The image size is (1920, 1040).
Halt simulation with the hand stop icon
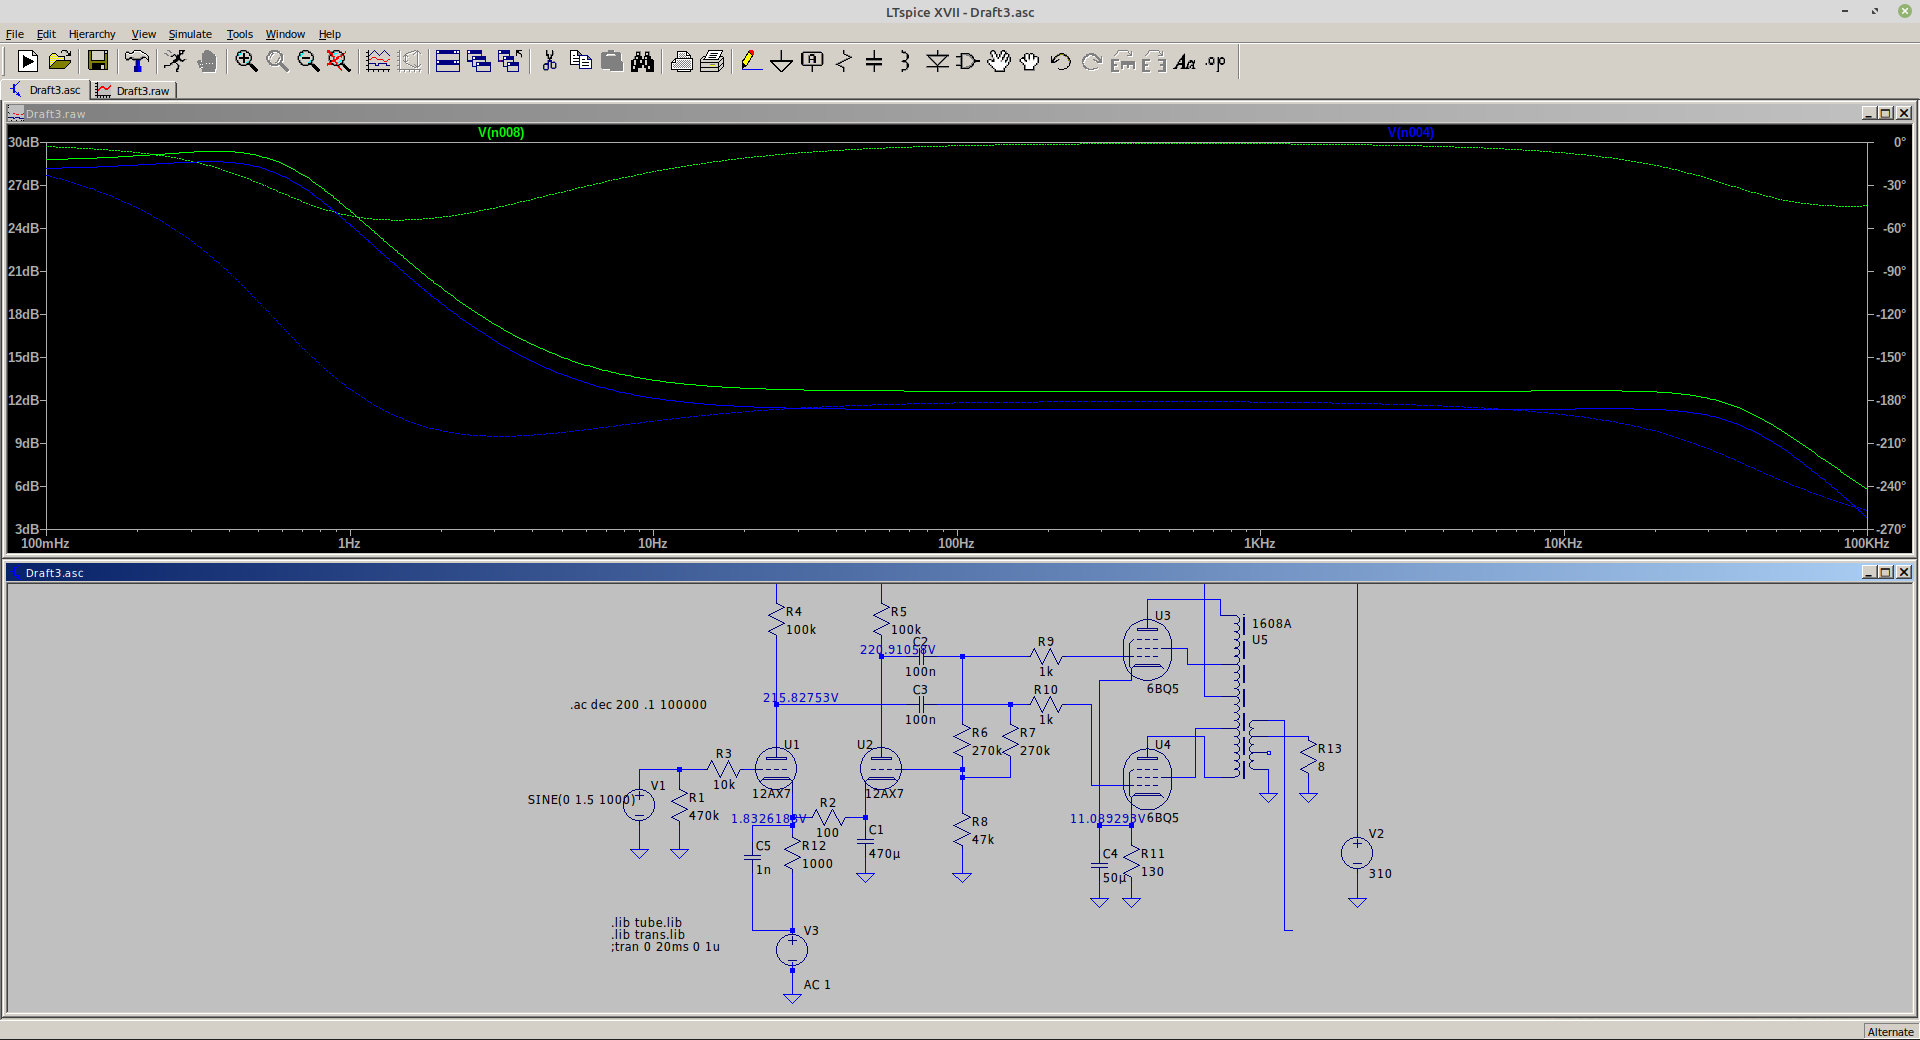207,62
